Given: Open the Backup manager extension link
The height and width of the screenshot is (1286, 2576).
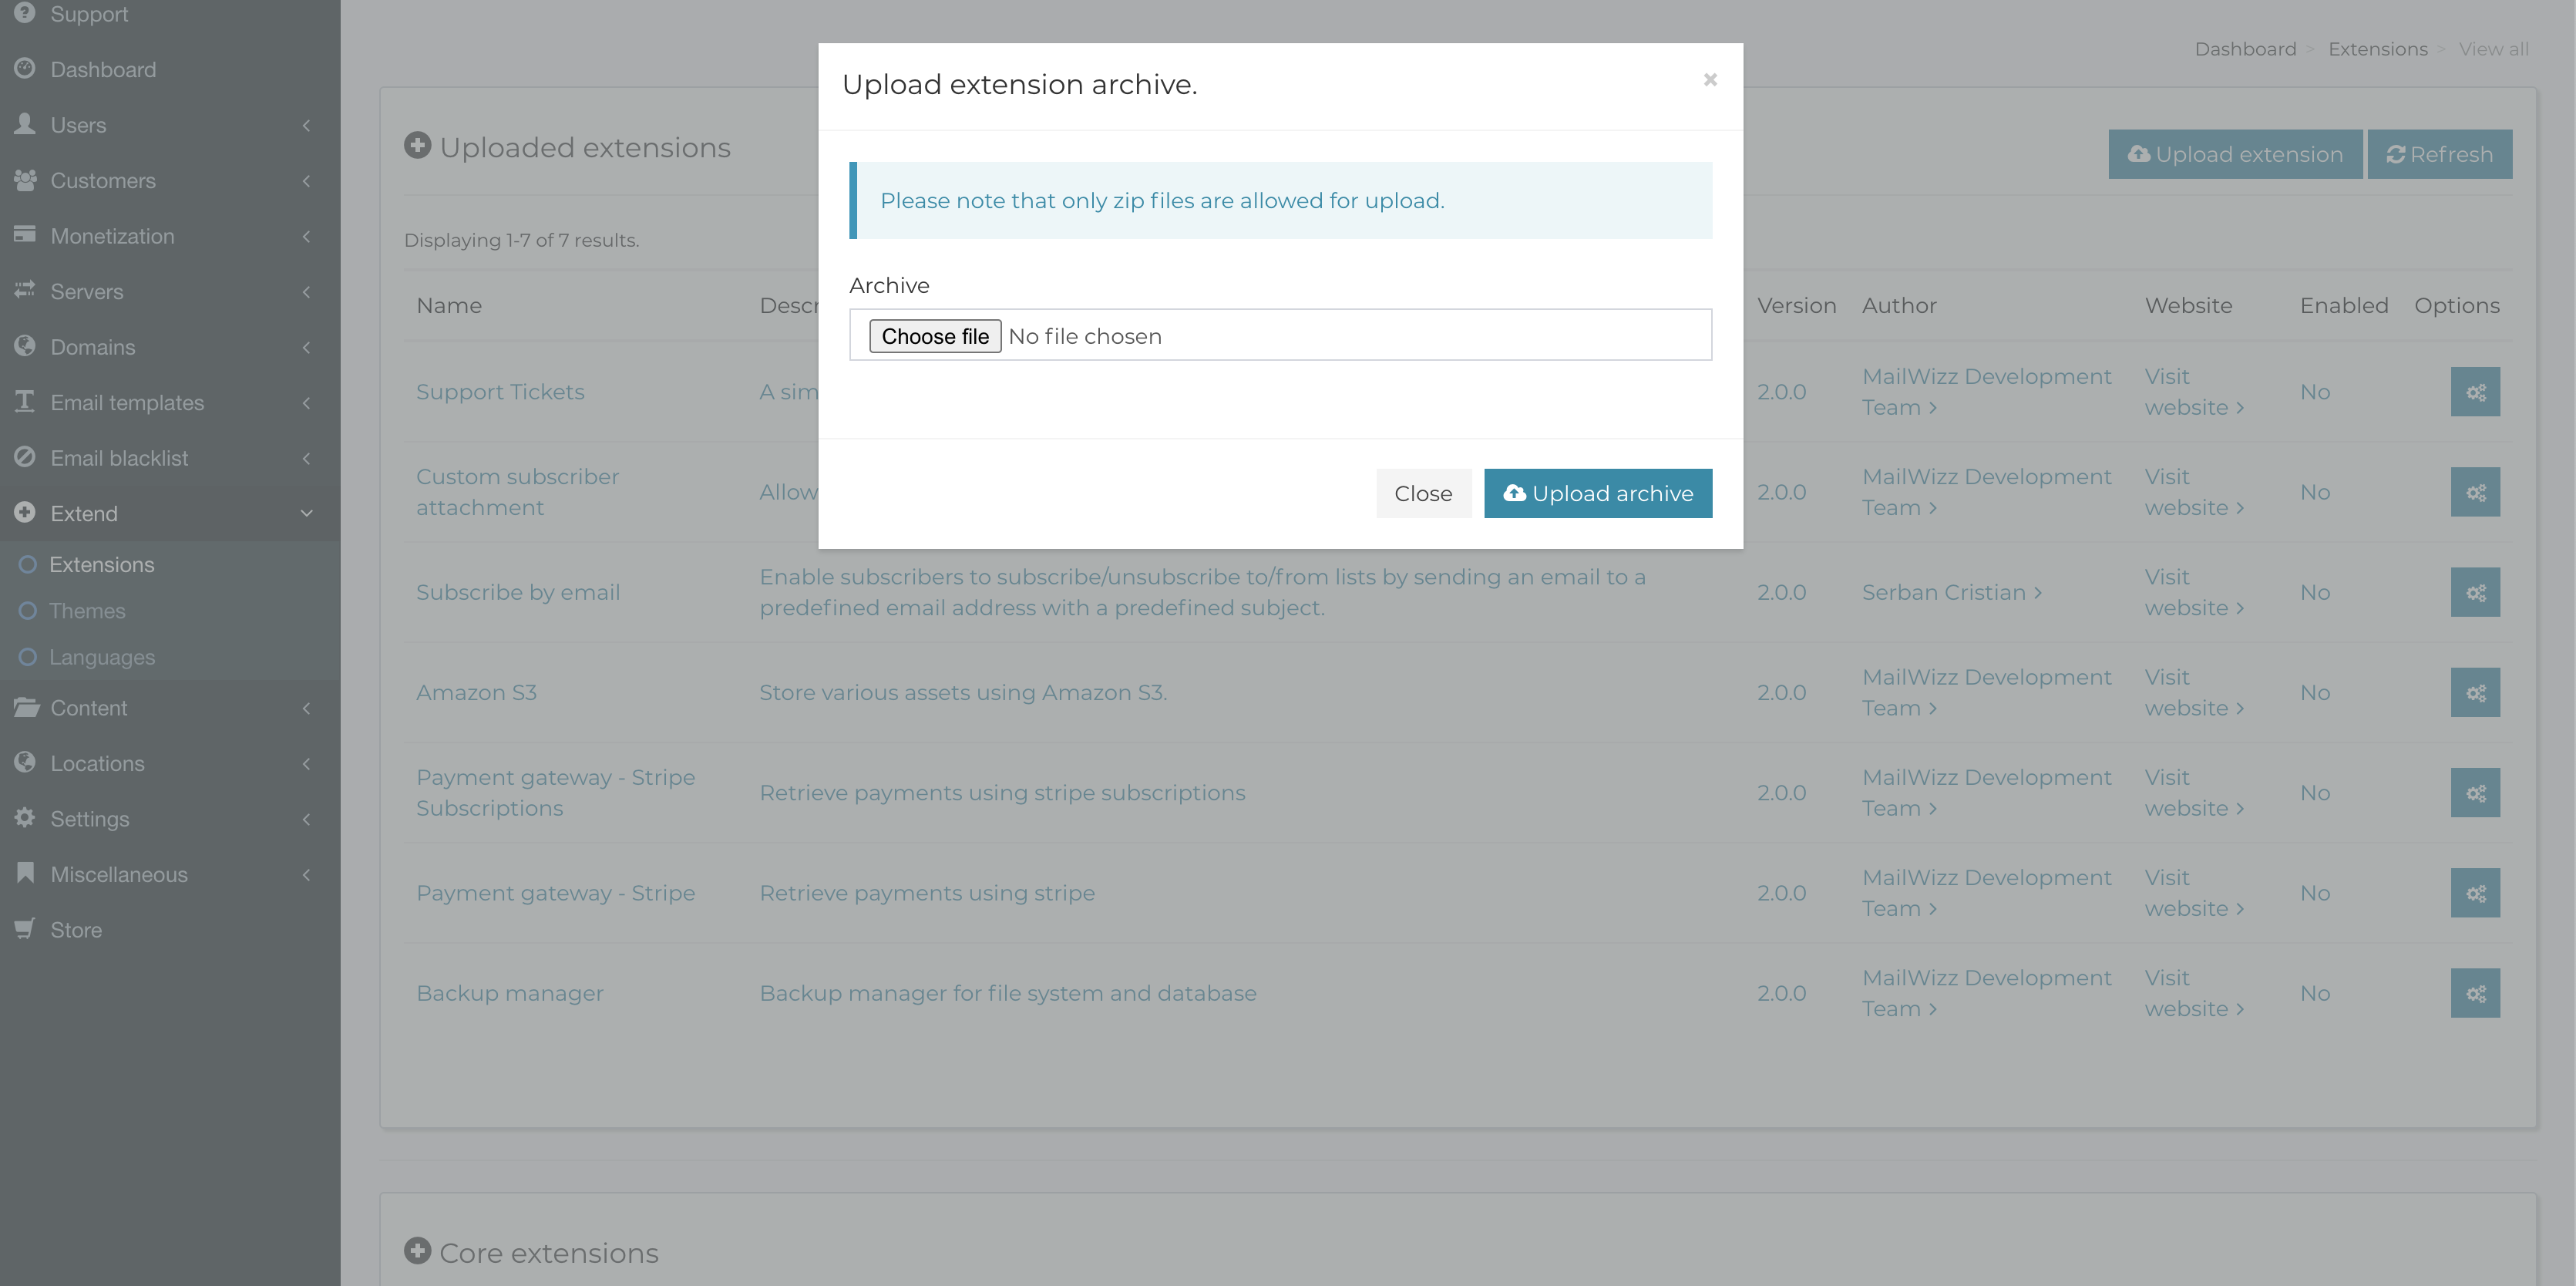Looking at the screenshot, I should click(x=510, y=993).
